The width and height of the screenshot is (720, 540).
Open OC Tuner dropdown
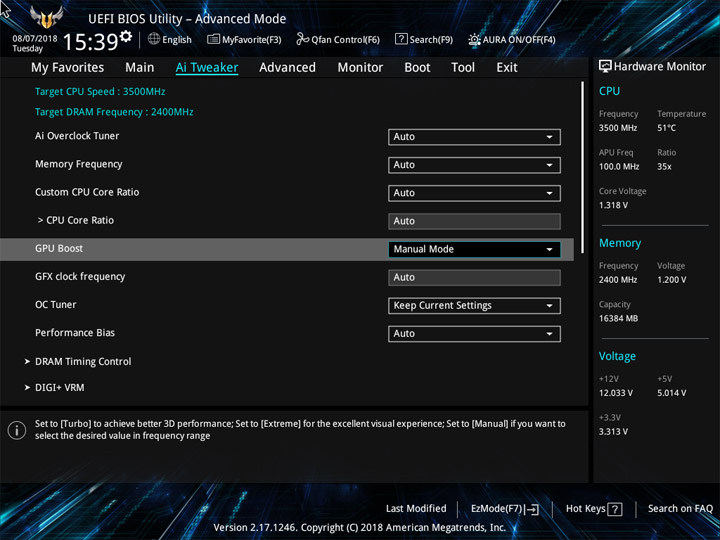pos(474,306)
